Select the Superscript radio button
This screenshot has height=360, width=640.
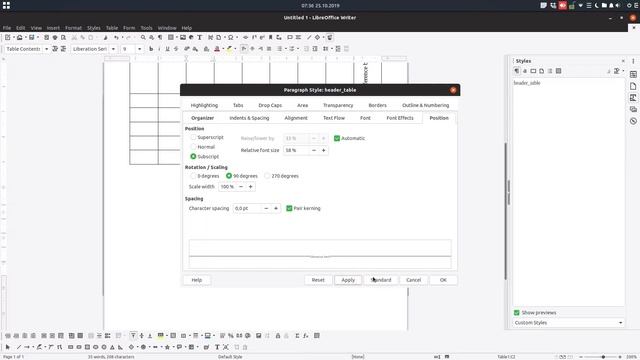click(x=193, y=138)
